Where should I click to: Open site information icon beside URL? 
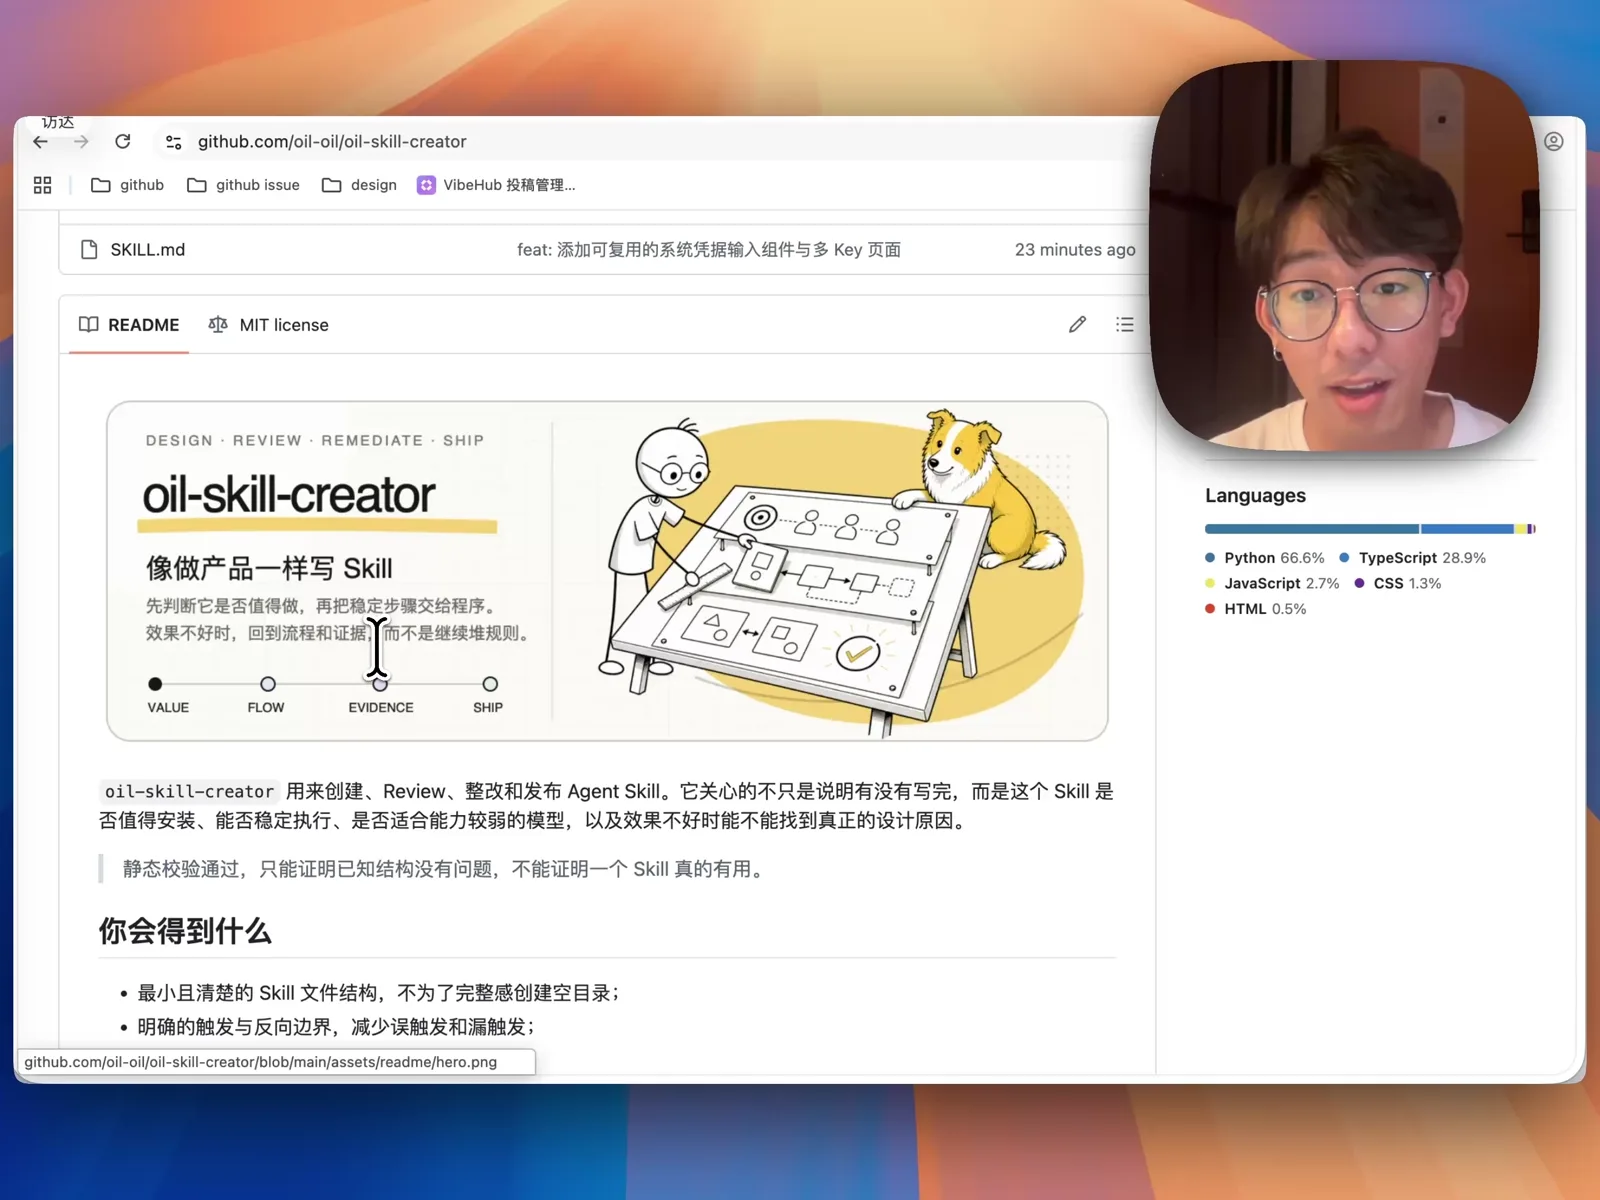(173, 142)
